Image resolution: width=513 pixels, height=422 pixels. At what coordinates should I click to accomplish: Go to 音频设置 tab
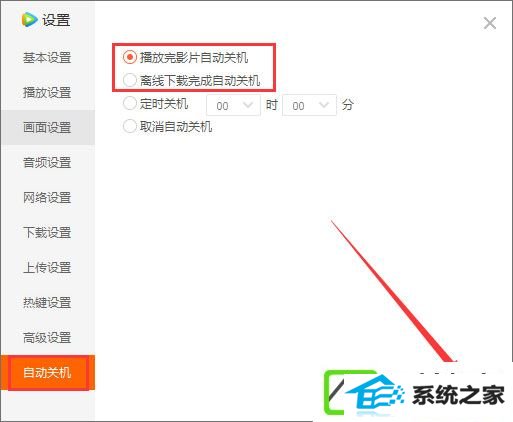pos(47,163)
